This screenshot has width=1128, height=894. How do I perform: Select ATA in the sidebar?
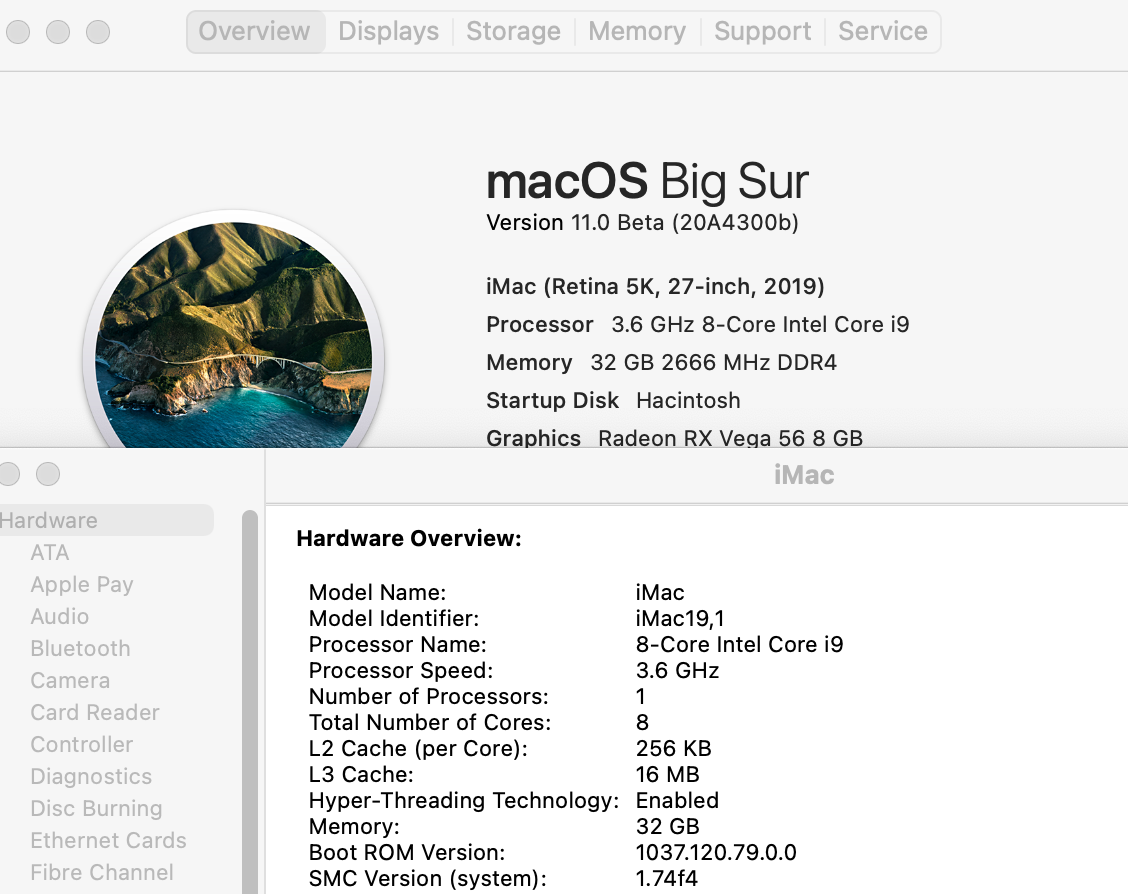pos(50,552)
